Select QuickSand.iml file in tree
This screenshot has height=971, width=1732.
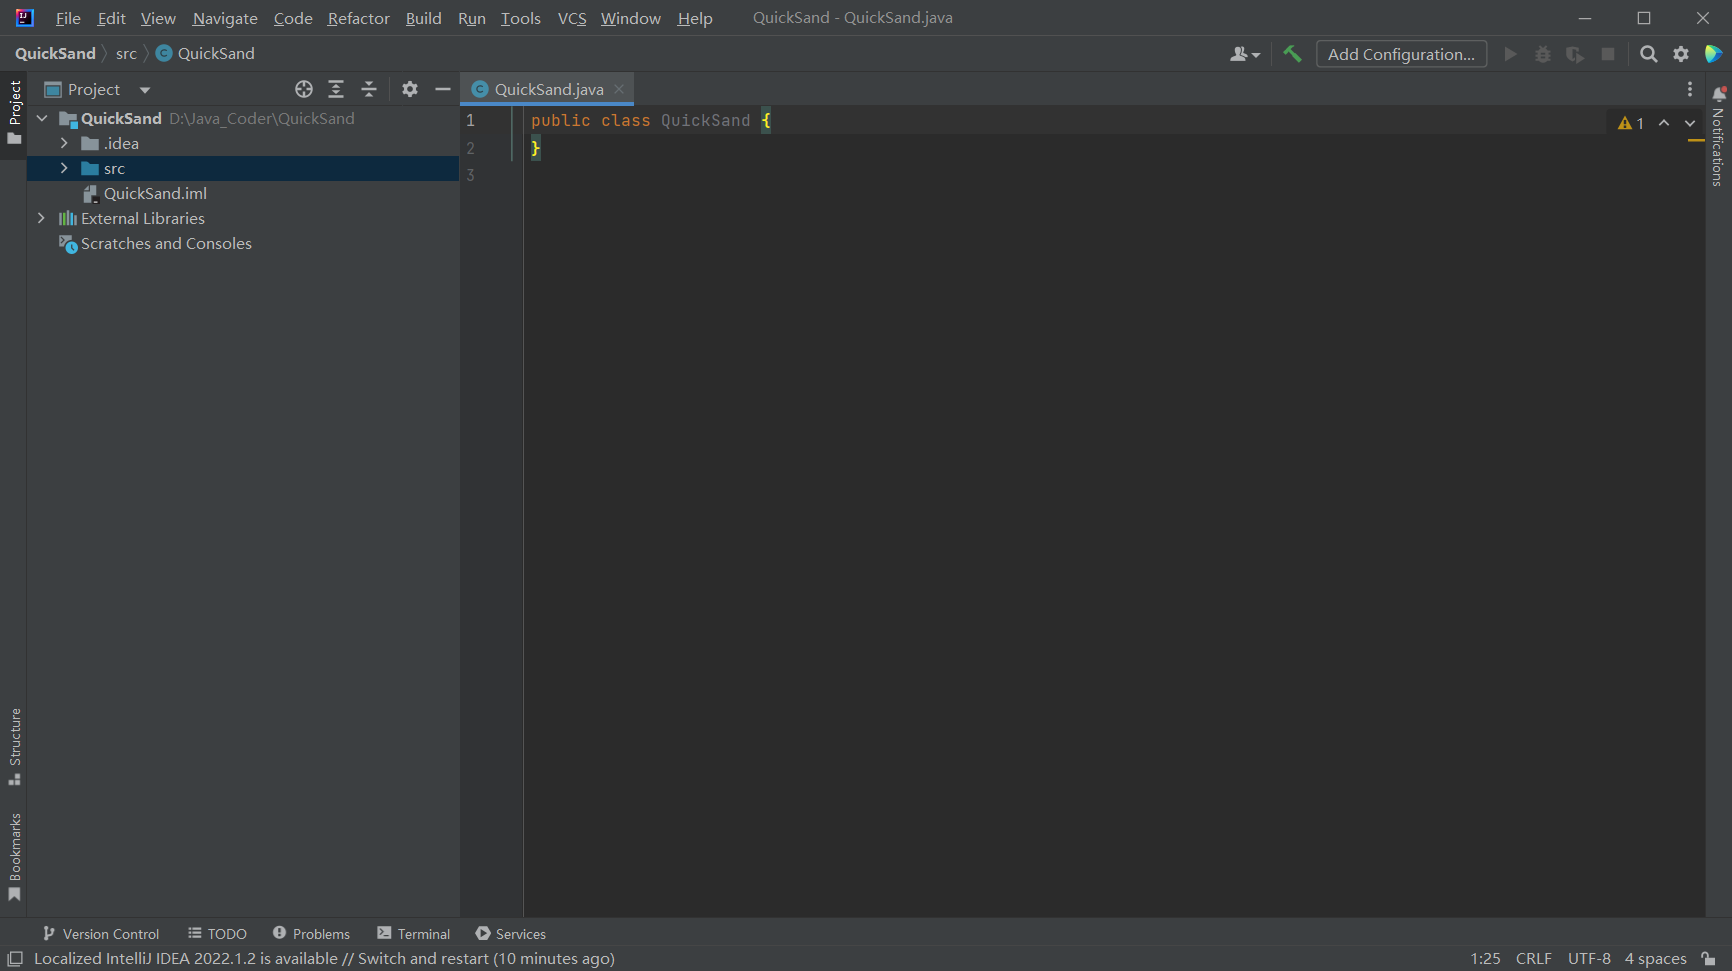(155, 193)
